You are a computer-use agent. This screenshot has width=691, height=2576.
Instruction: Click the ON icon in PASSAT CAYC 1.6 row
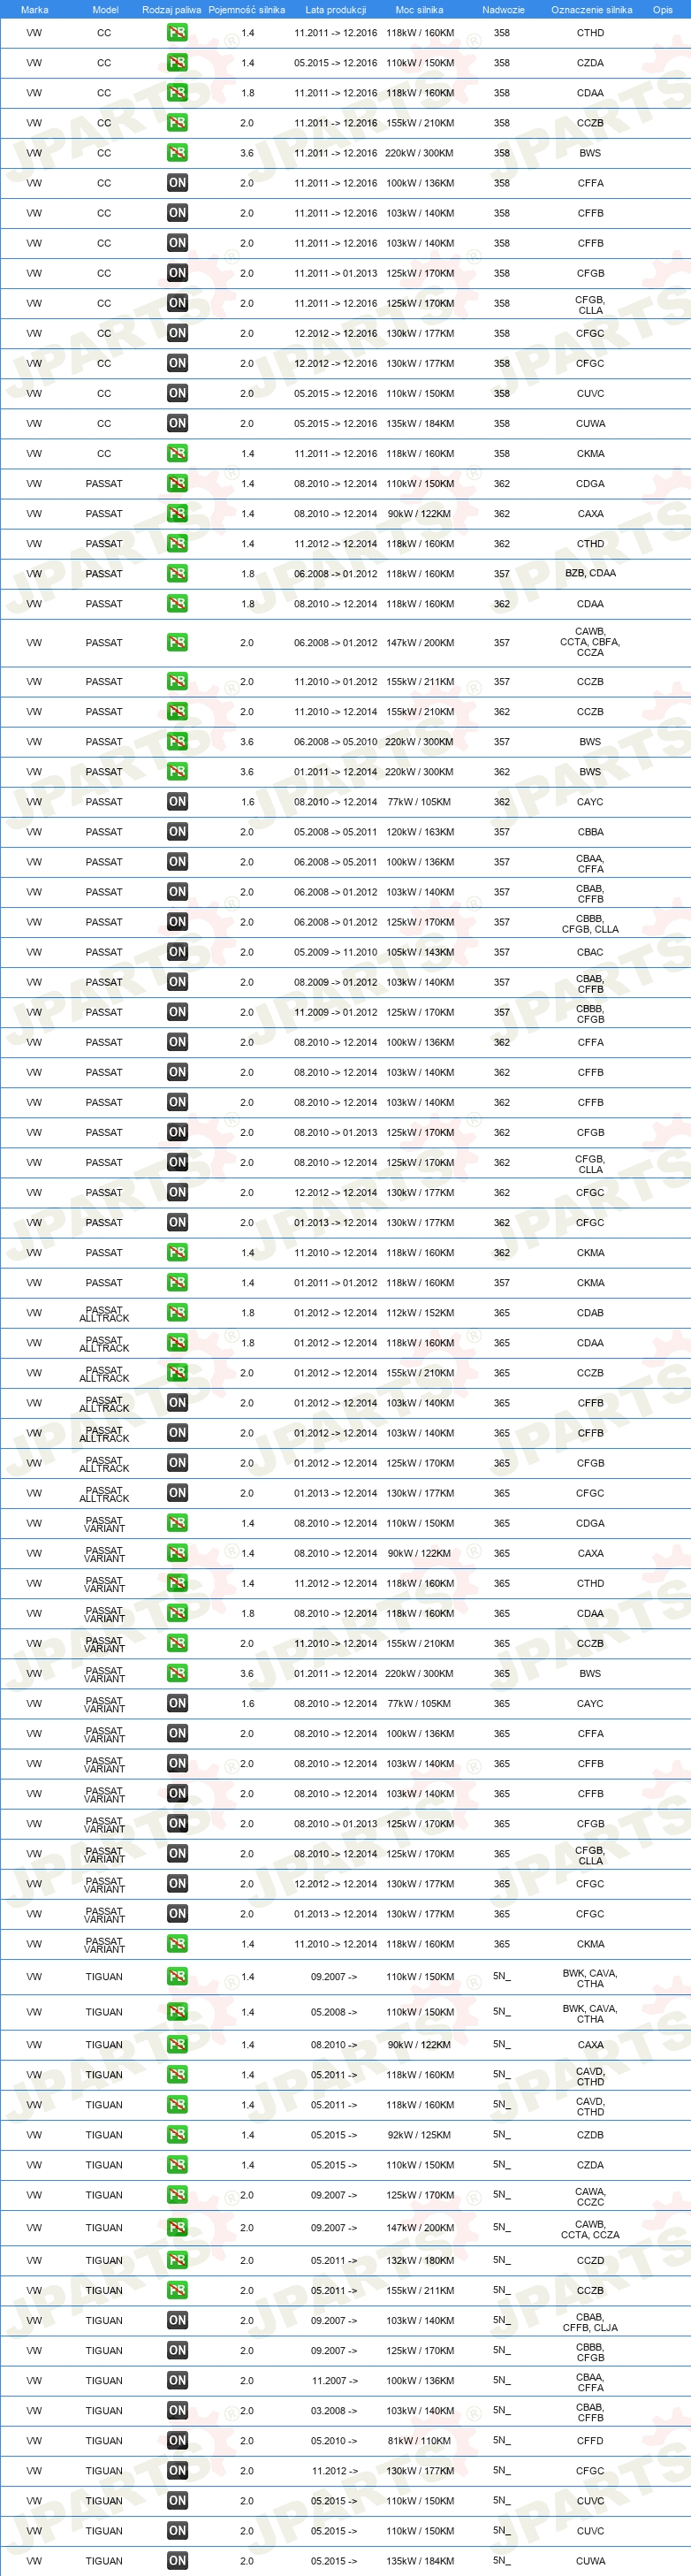point(177,801)
